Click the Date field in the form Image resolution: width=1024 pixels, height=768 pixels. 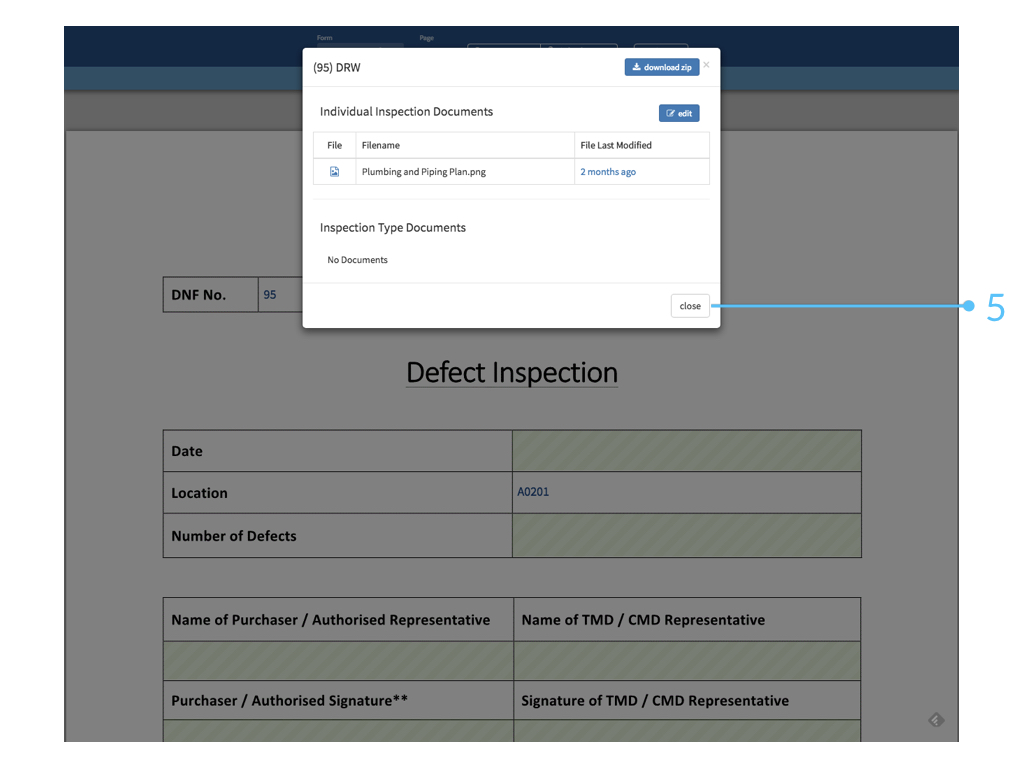click(x=686, y=451)
